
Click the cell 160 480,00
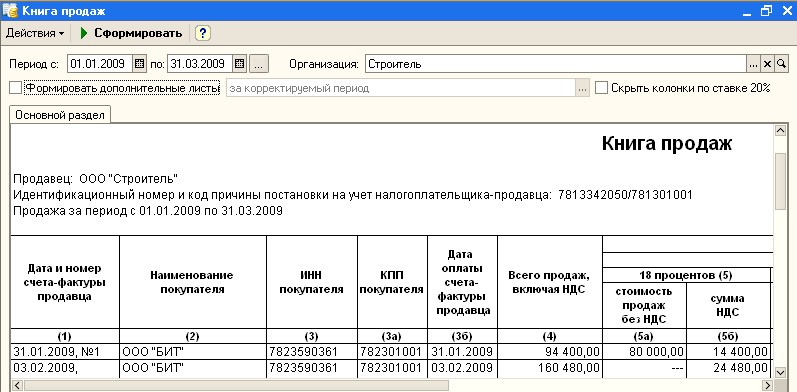550,368
